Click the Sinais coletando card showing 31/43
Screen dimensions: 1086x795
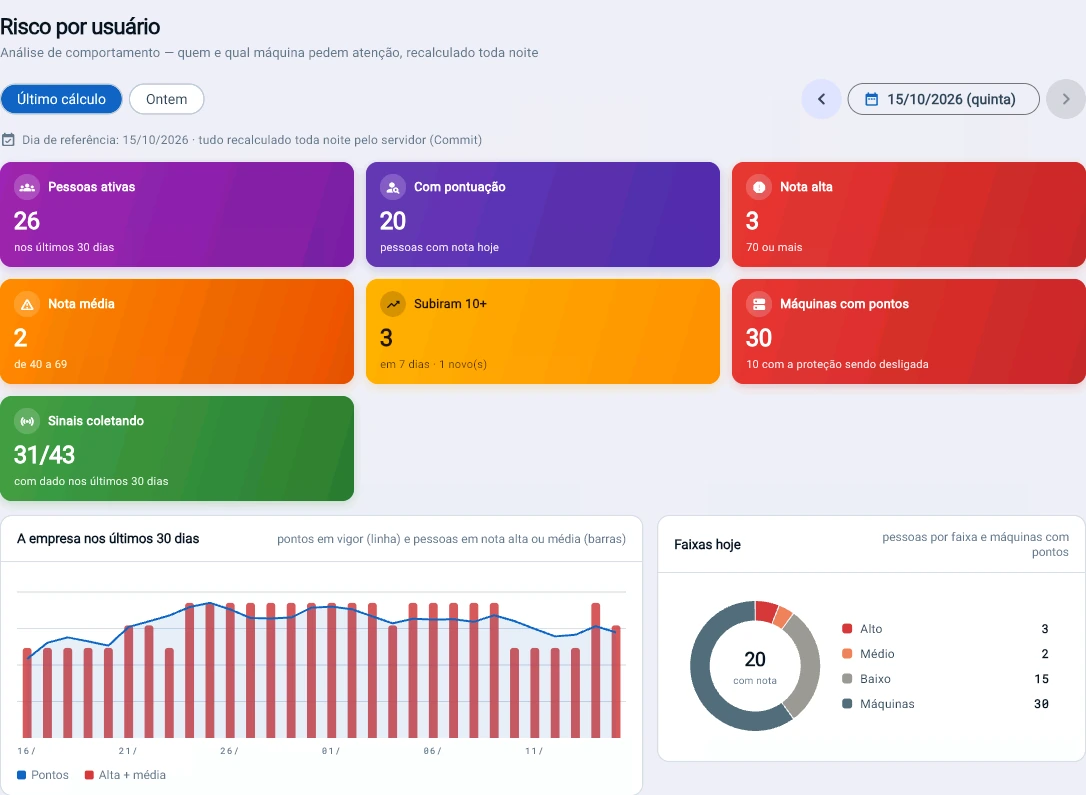[x=177, y=449]
